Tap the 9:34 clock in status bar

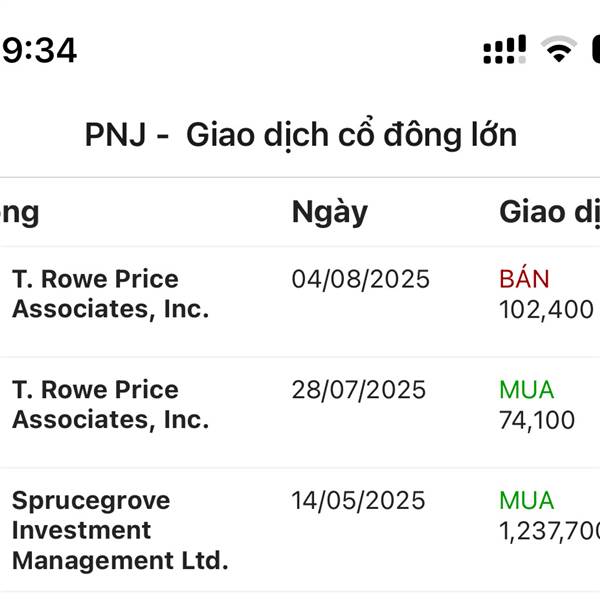tap(39, 50)
